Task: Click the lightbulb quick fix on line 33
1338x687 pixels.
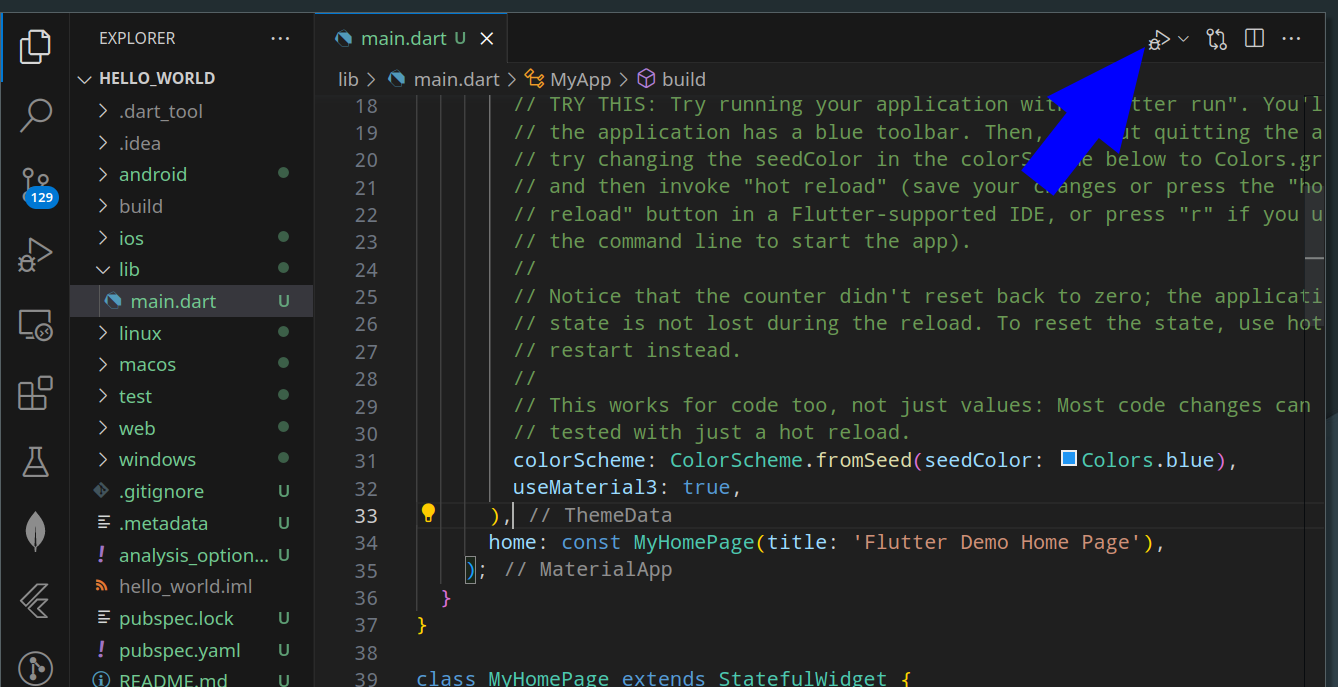Action: tap(429, 513)
